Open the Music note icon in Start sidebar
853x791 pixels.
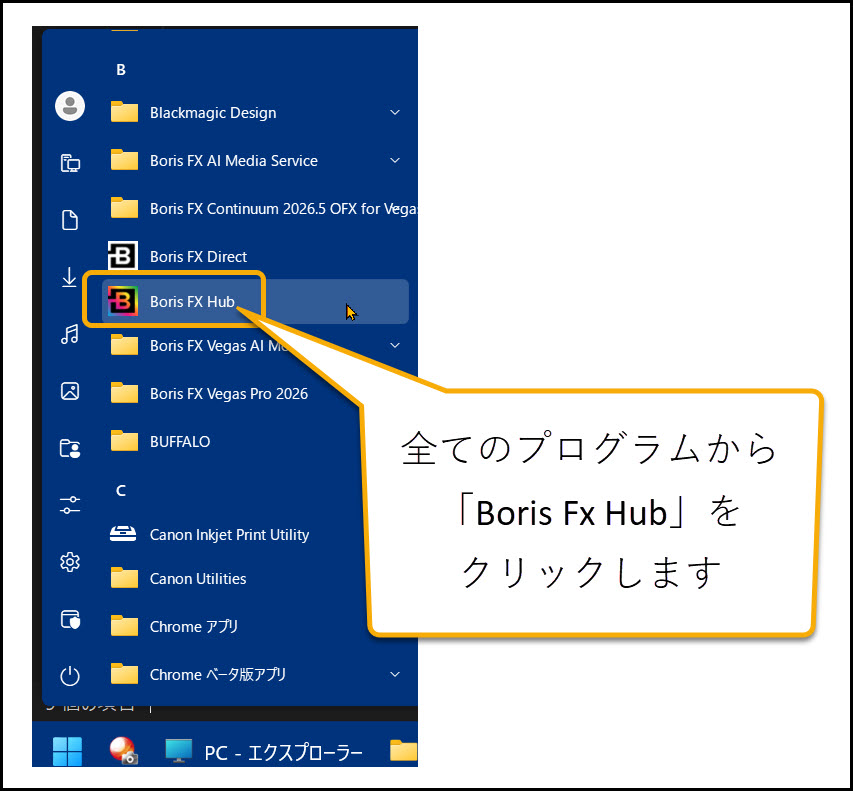tap(70, 334)
